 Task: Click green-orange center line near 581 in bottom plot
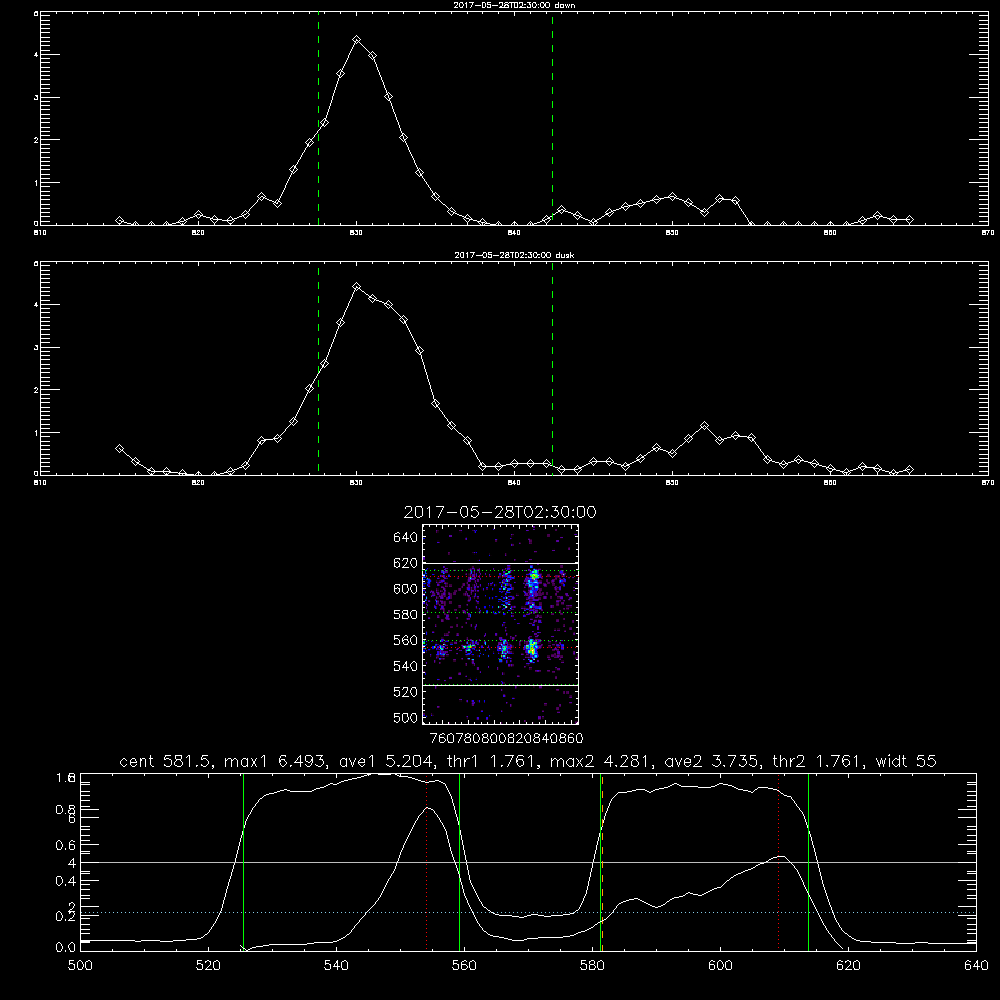pos(601,862)
